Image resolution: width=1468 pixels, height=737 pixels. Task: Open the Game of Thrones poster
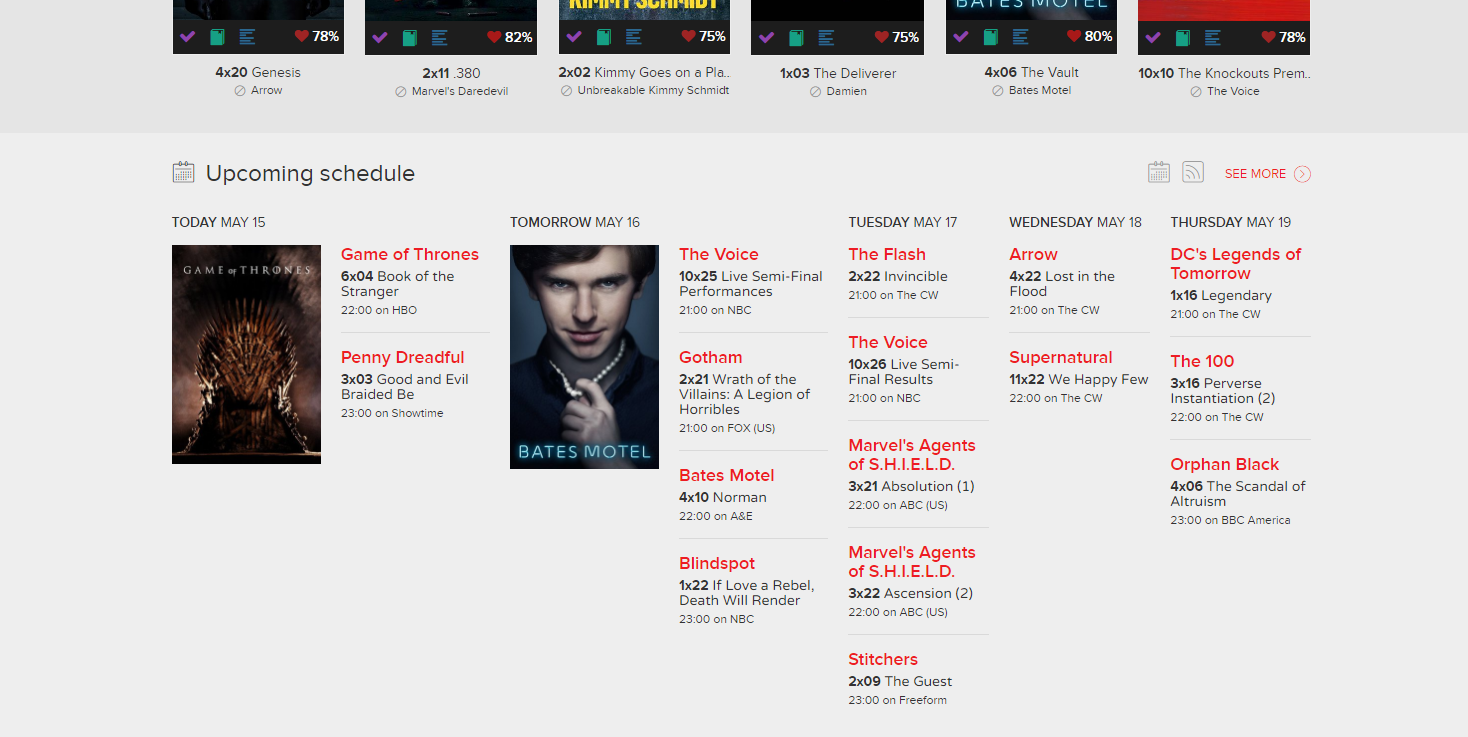[x=246, y=354]
